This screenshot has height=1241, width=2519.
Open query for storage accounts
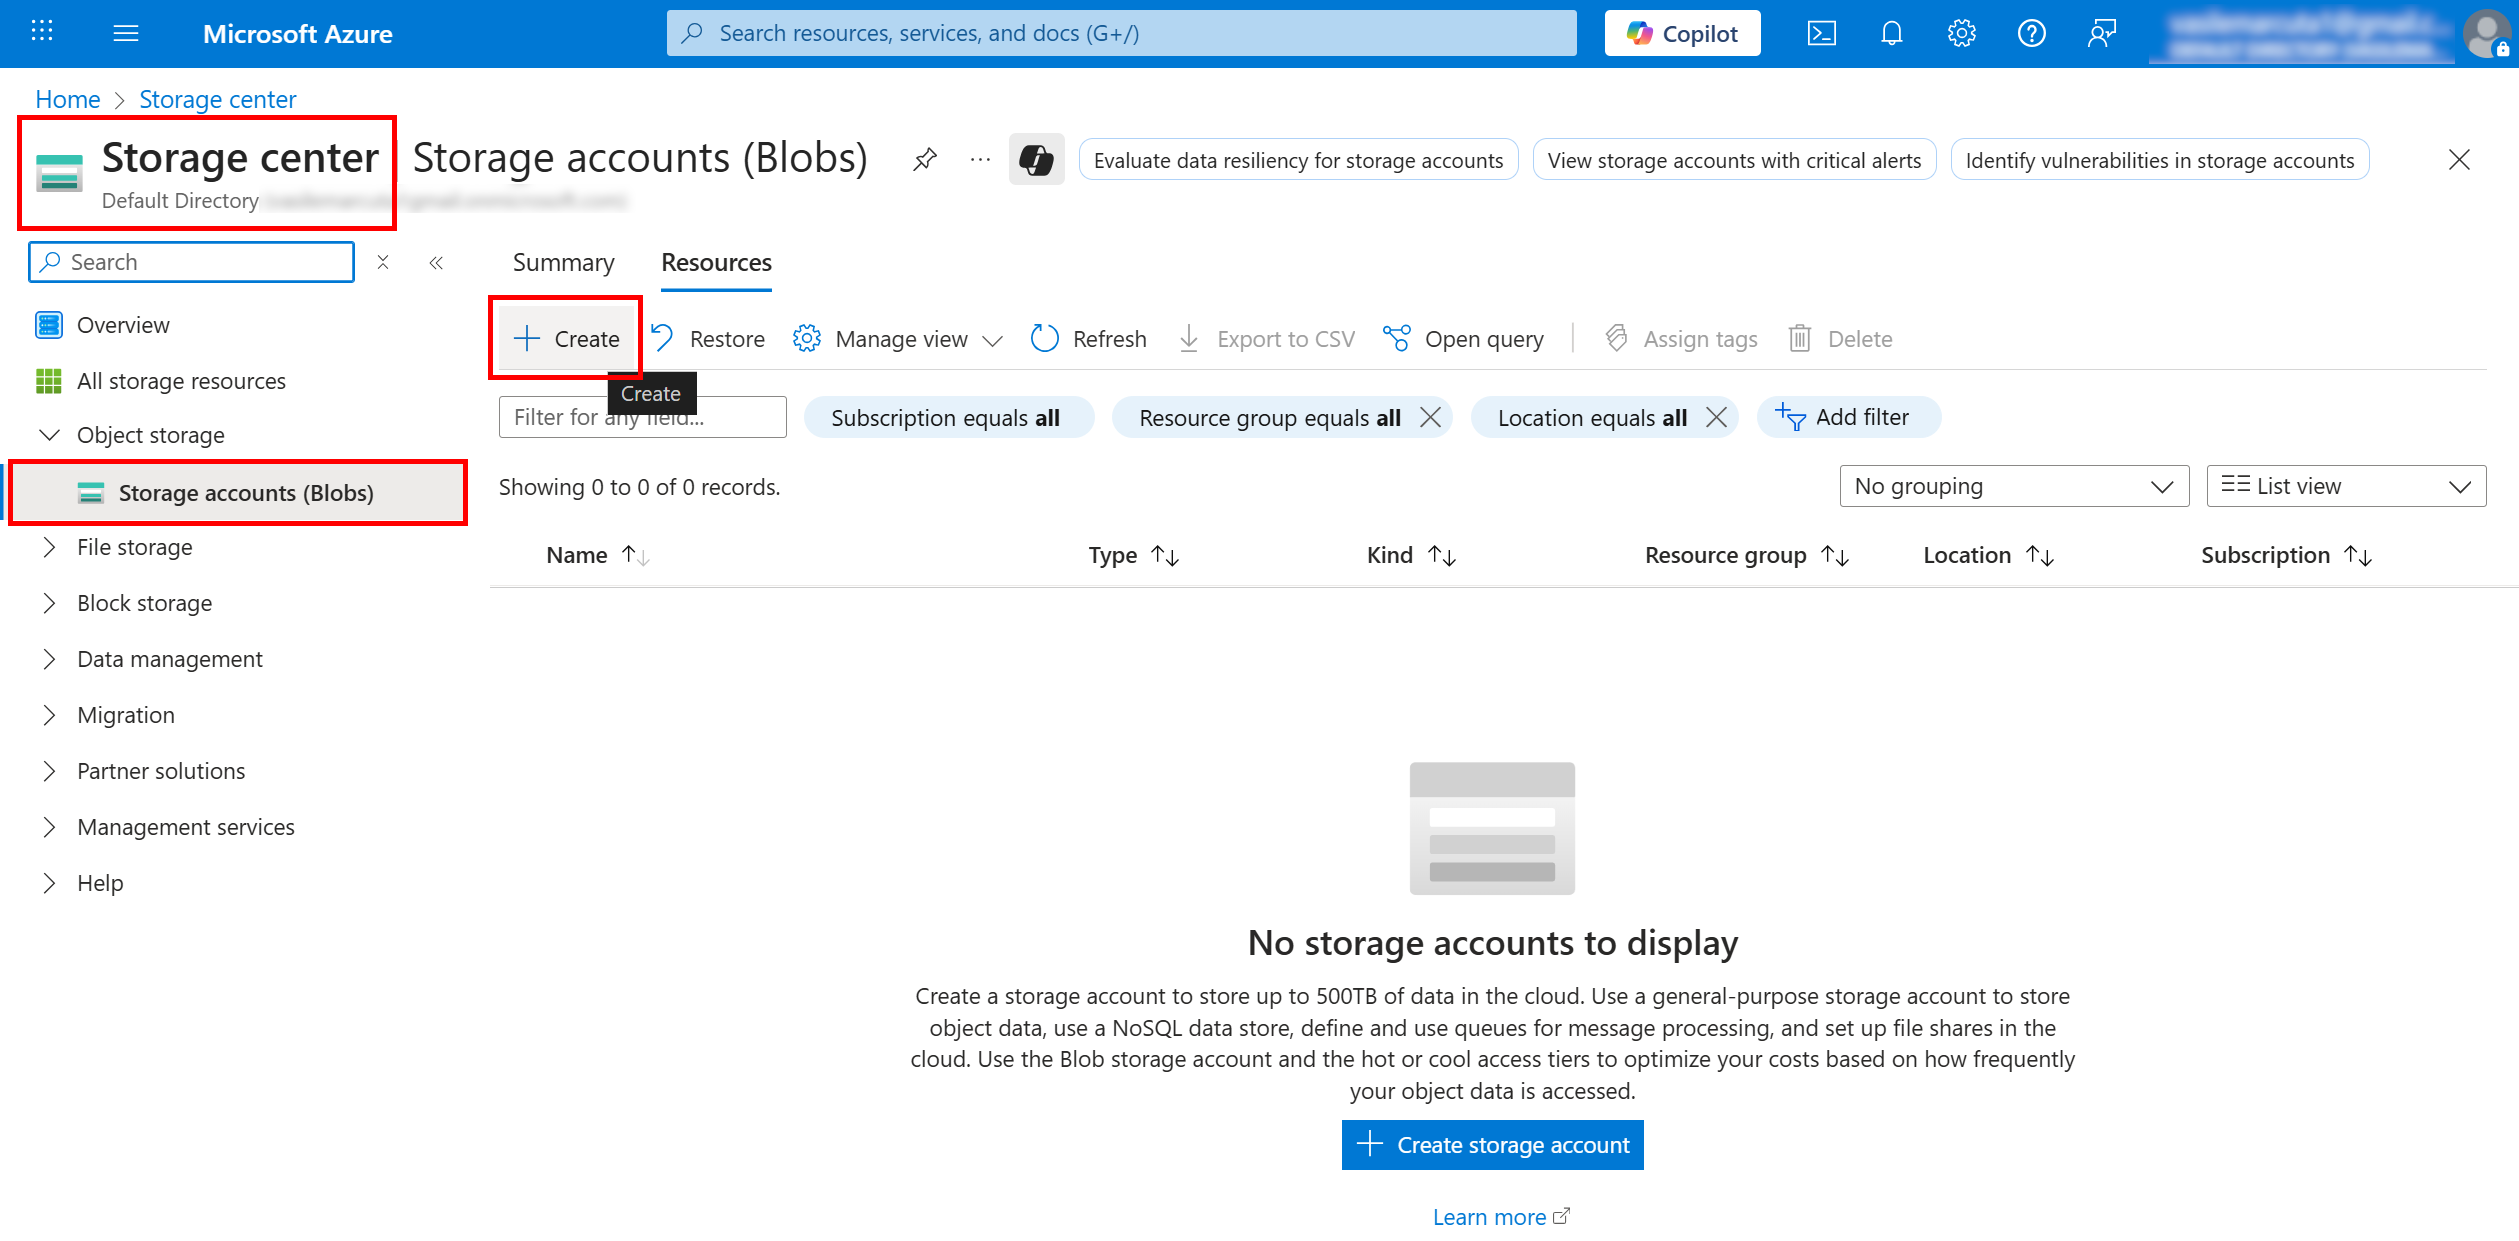(1463, 338)
